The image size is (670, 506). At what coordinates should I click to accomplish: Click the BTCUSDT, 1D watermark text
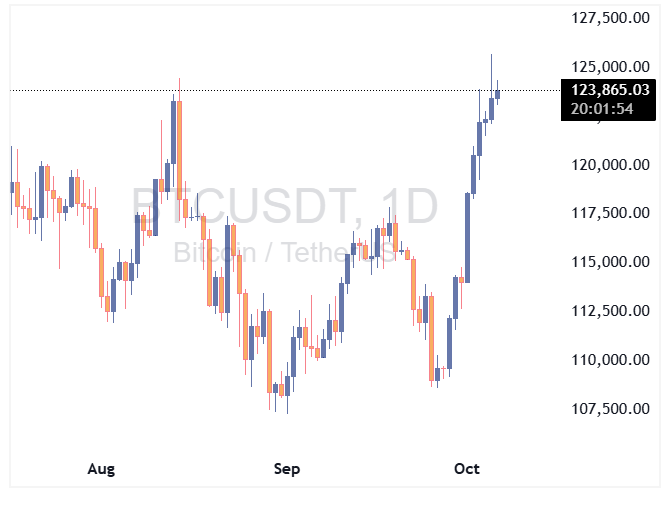pyautogui.click(x=286, y=208)
